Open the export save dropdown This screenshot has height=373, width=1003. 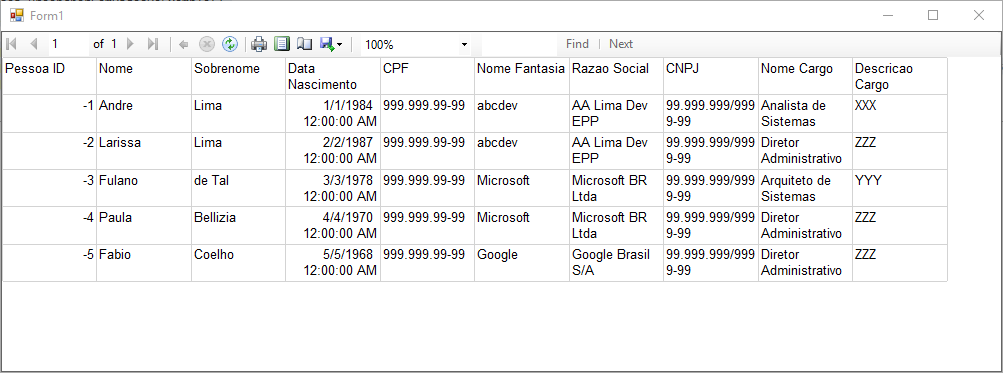[x=331, y=44]
